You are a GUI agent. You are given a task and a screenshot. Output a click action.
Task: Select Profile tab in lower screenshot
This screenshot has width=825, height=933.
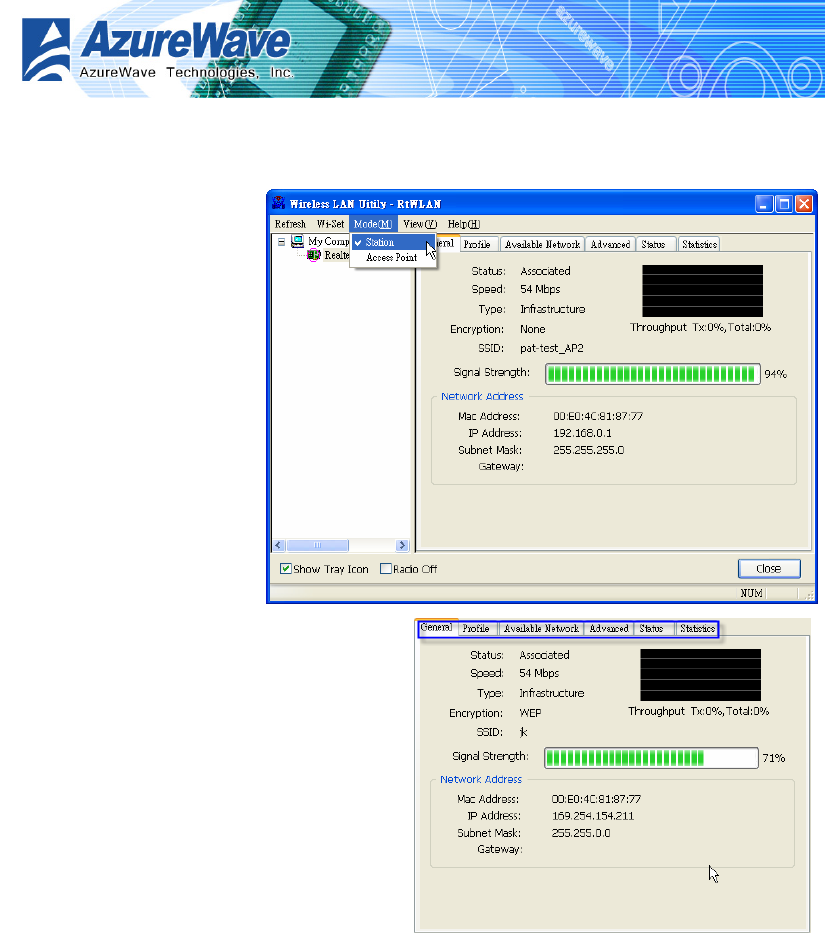pyautogui.click(x=476, y=628)
